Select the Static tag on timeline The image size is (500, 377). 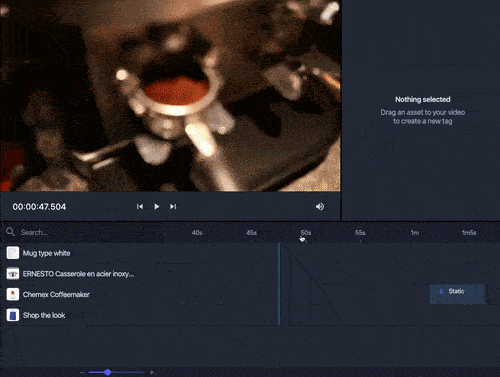pos(457,294)
